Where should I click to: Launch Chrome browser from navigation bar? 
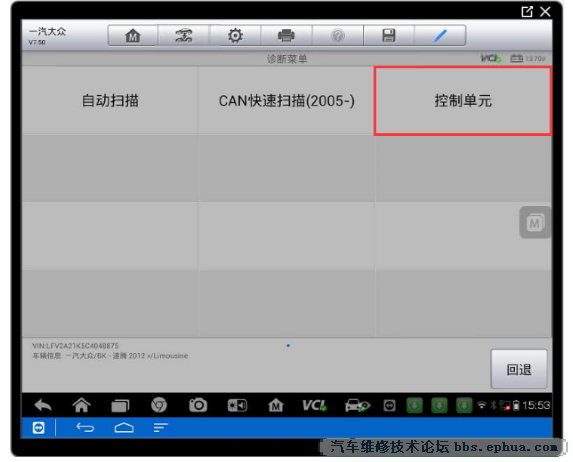159,405
